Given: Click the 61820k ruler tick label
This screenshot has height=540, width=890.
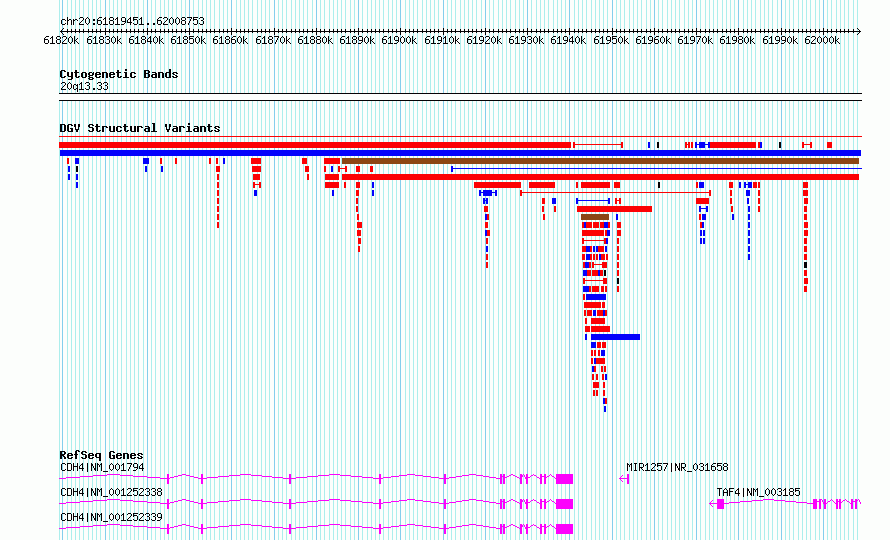Looking at the screenshot, I should [x=61, y=40].
